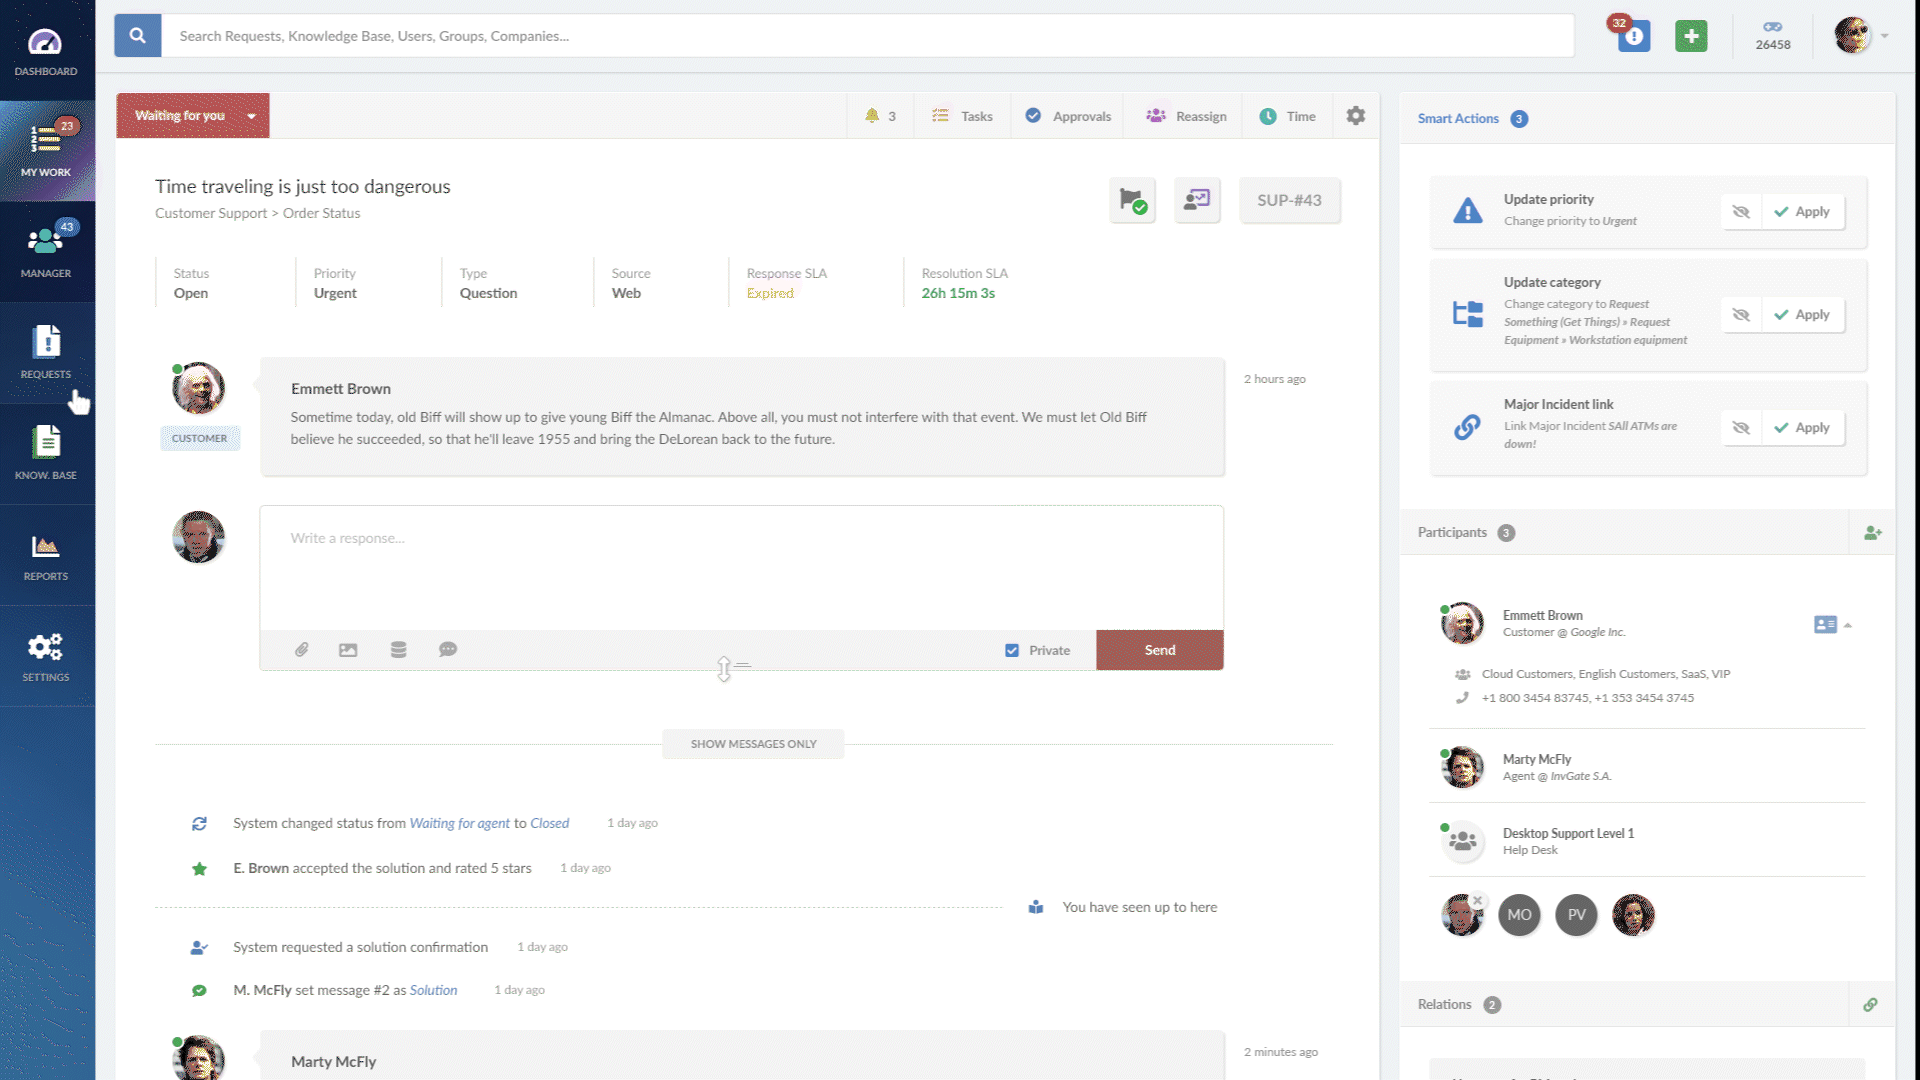Expand the Waiting for you dropdown

tap(251, 115)
